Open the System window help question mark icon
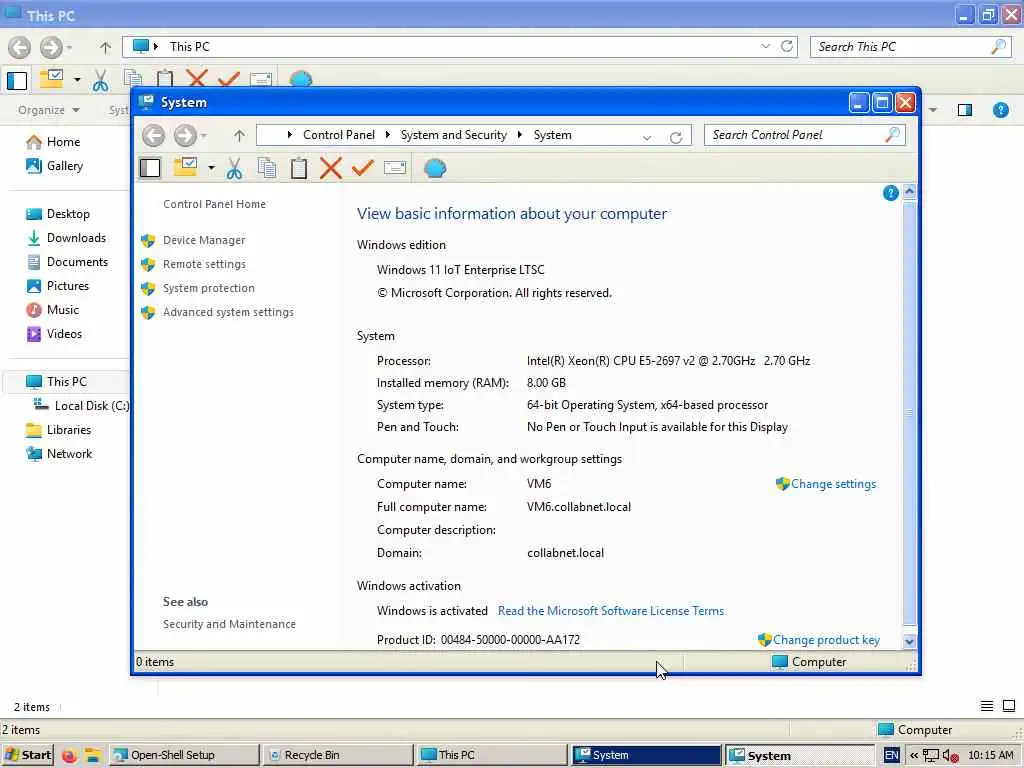This screenshot has width=1024, height=768. point(890,193)
